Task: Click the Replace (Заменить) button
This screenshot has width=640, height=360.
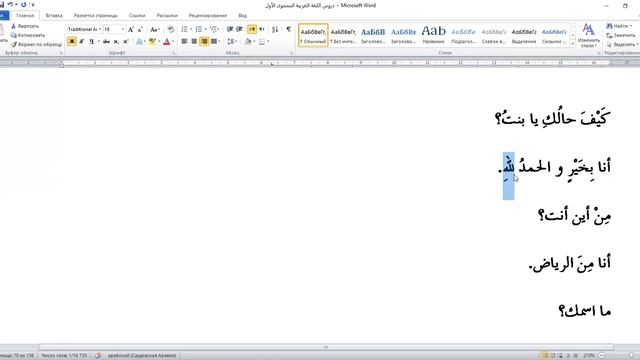Action: click(x=620, y=35)
